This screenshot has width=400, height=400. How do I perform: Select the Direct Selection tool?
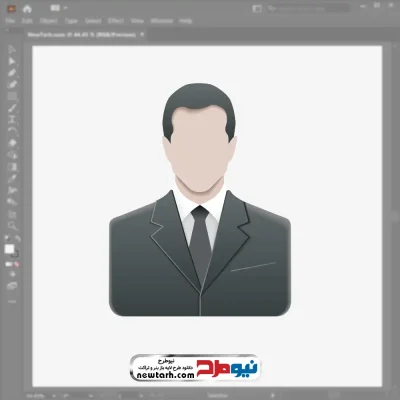(12, 61)
